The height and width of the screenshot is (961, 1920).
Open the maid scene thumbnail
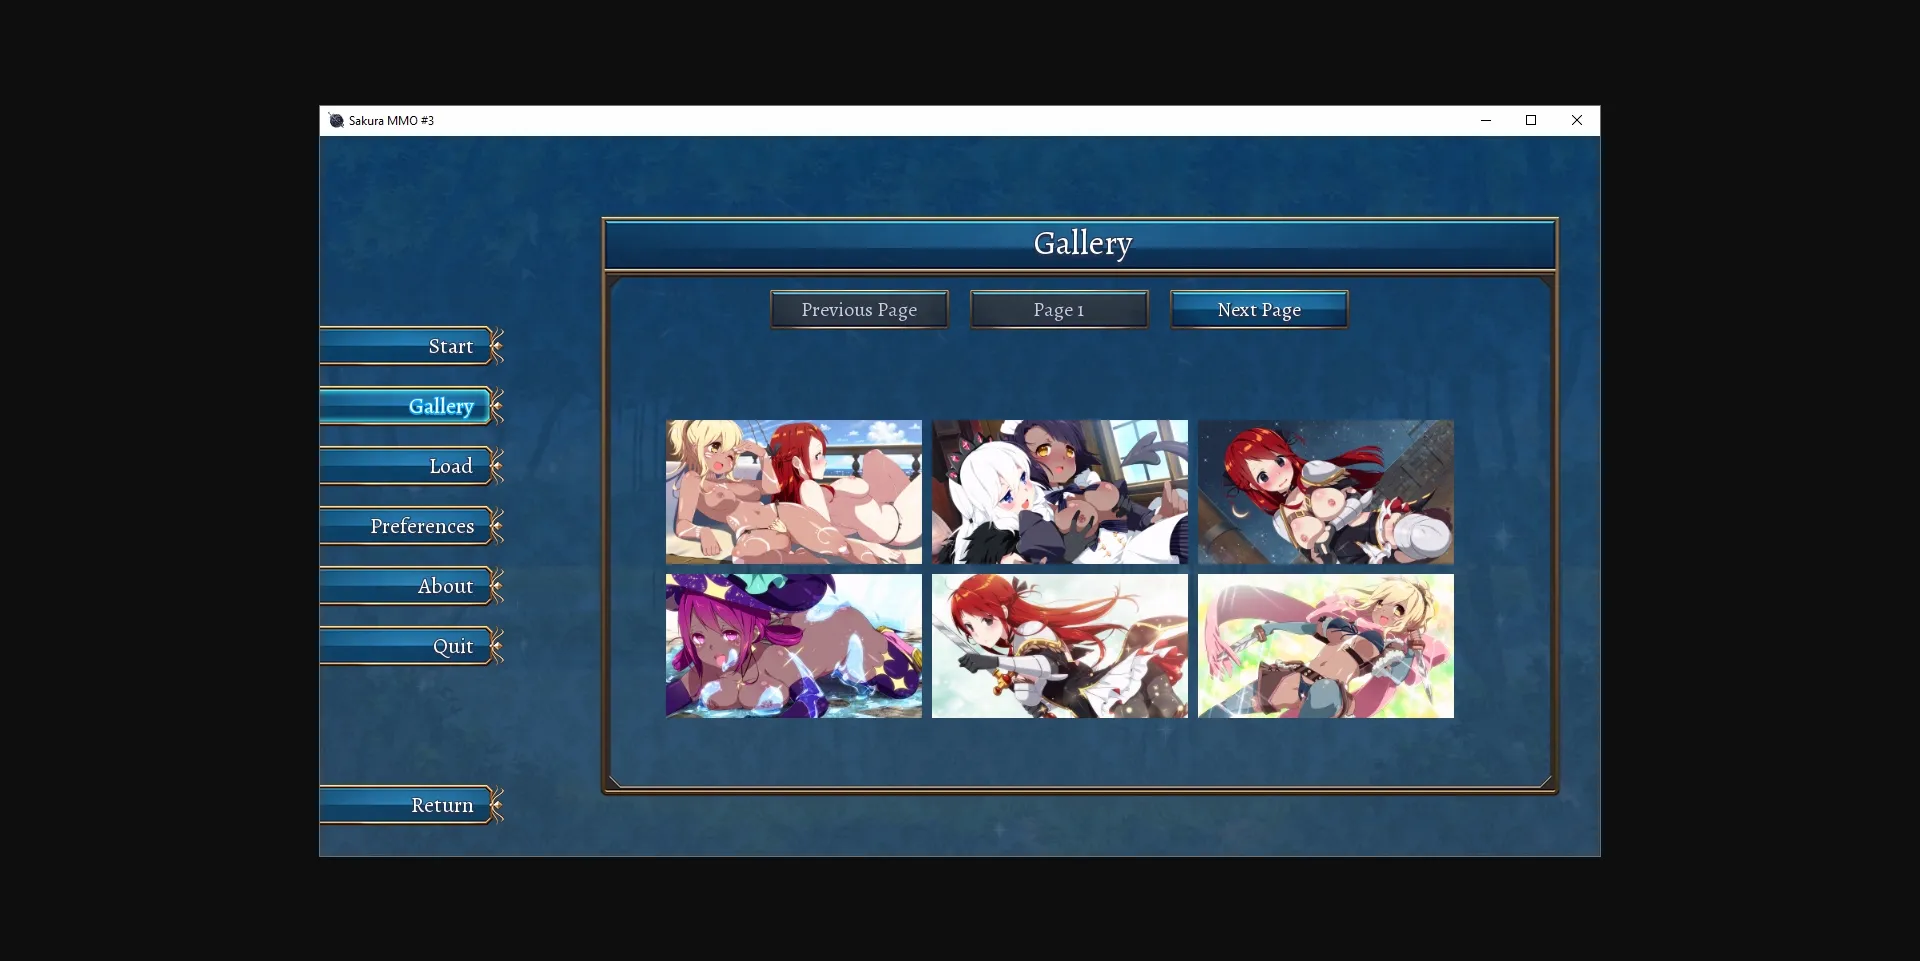click(x=1059, y=491)
